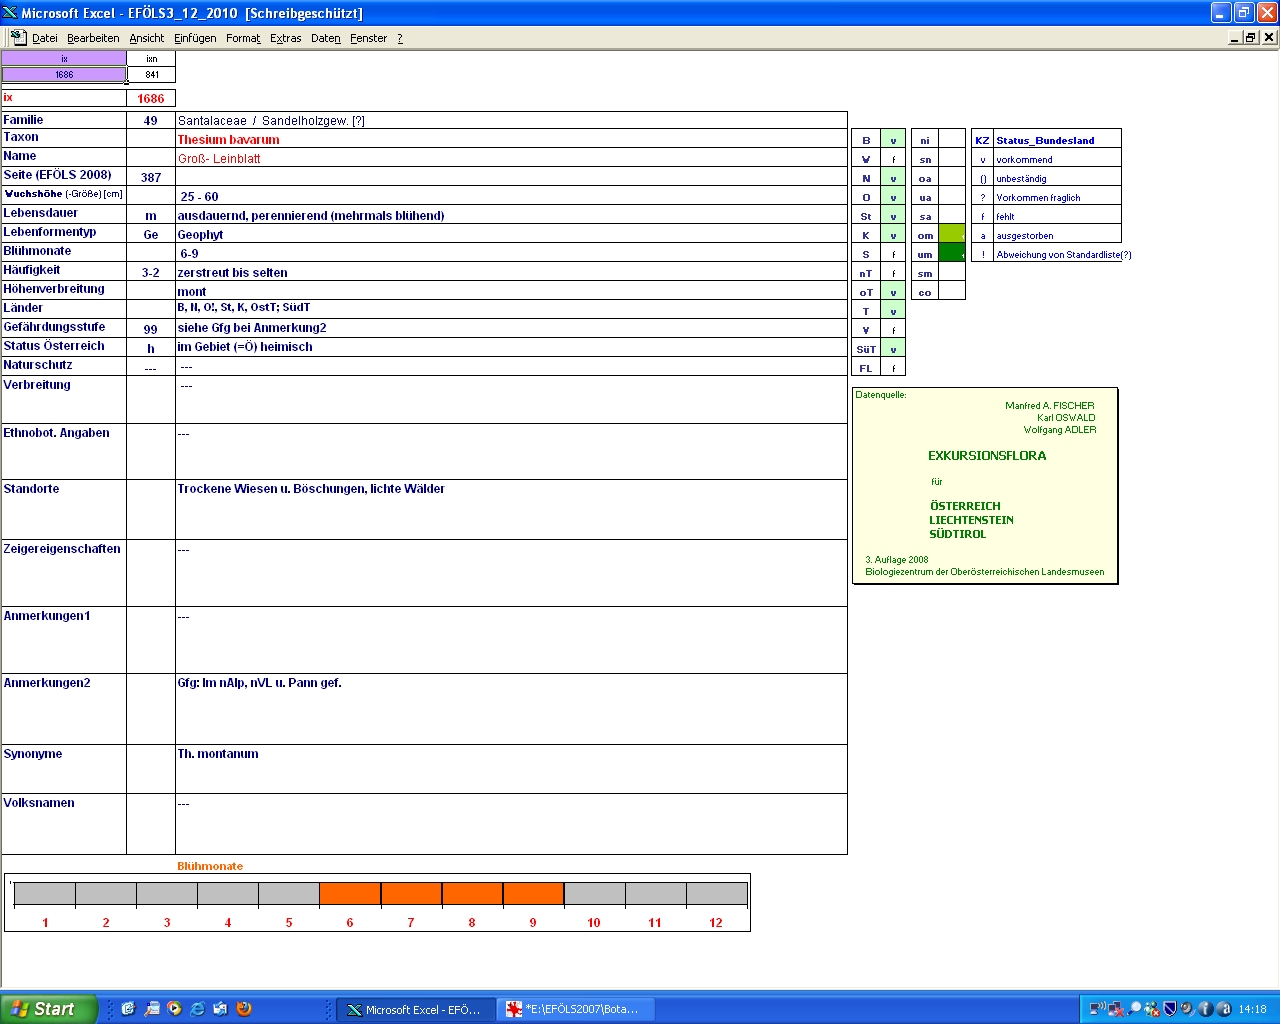The width and height of the screenshot is (1280, 1024).
Task: Click the Excel icon in the title bar
Action: (10, 12)
